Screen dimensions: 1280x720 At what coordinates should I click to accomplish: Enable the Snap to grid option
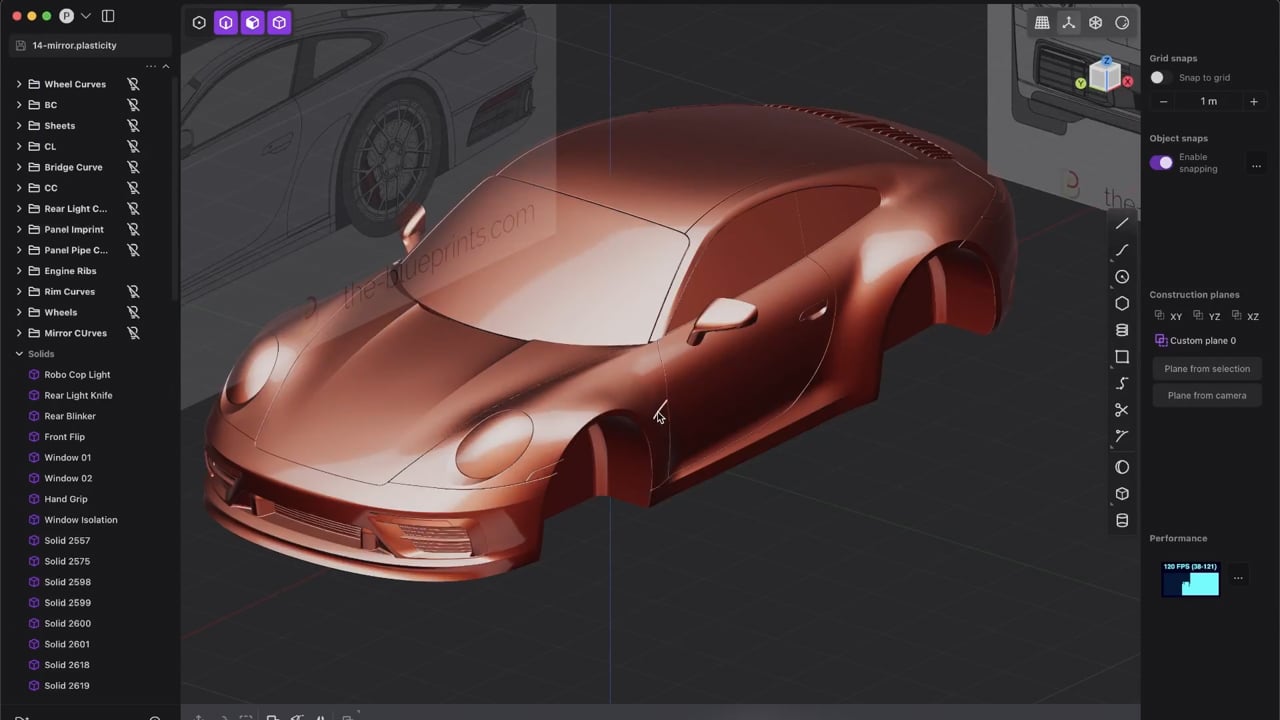click(1157, 77)
